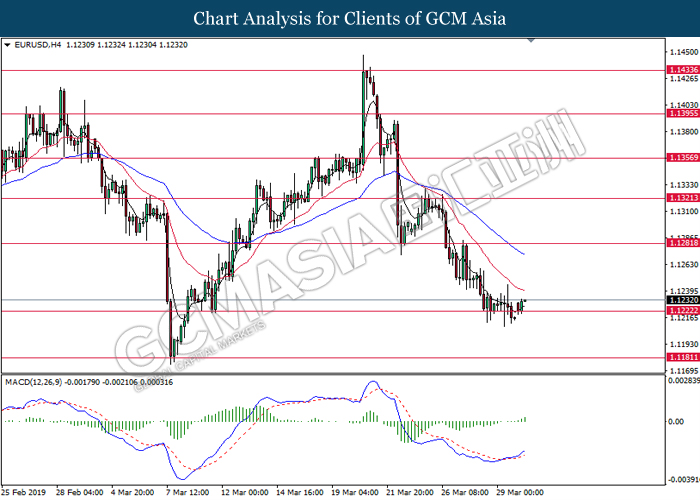The width and height of the screenshot is (700, 500).
Task: Click the 1.11695 price axis value
Action: 684,371
